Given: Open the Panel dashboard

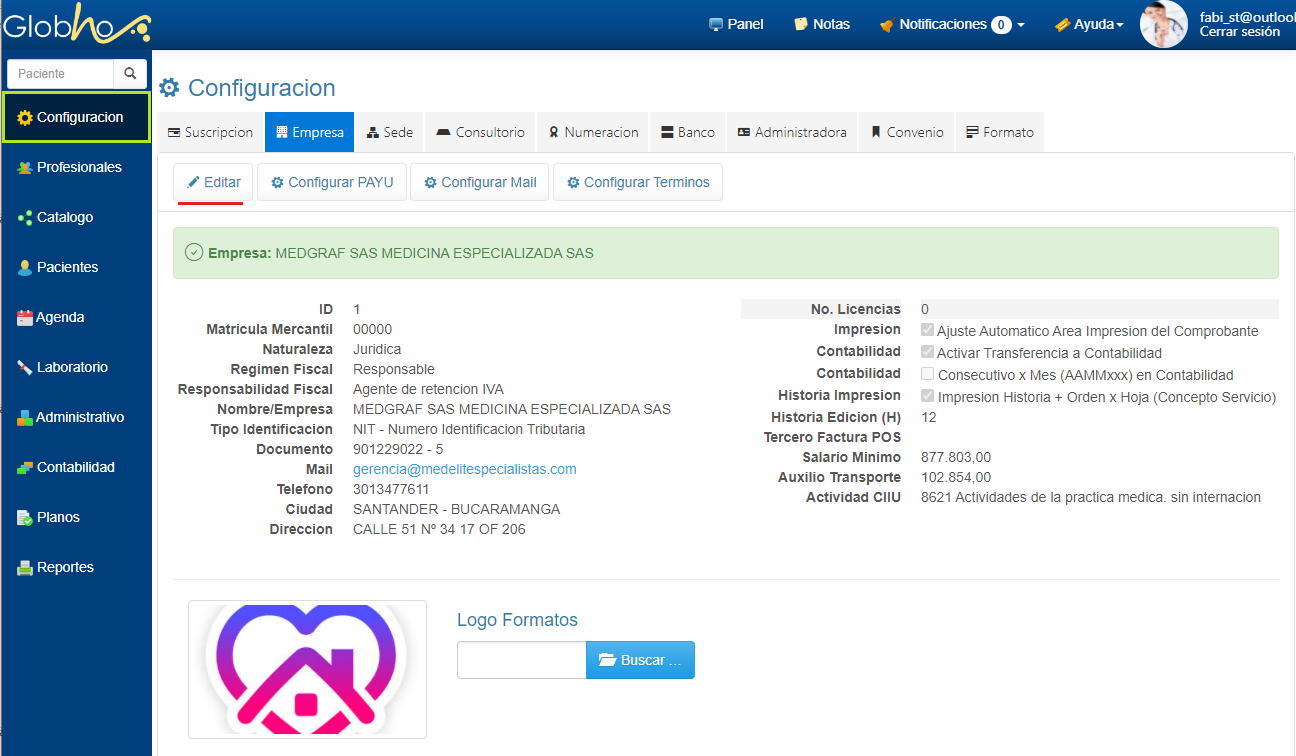Looking at the screenshot, I should pos(735,24).
